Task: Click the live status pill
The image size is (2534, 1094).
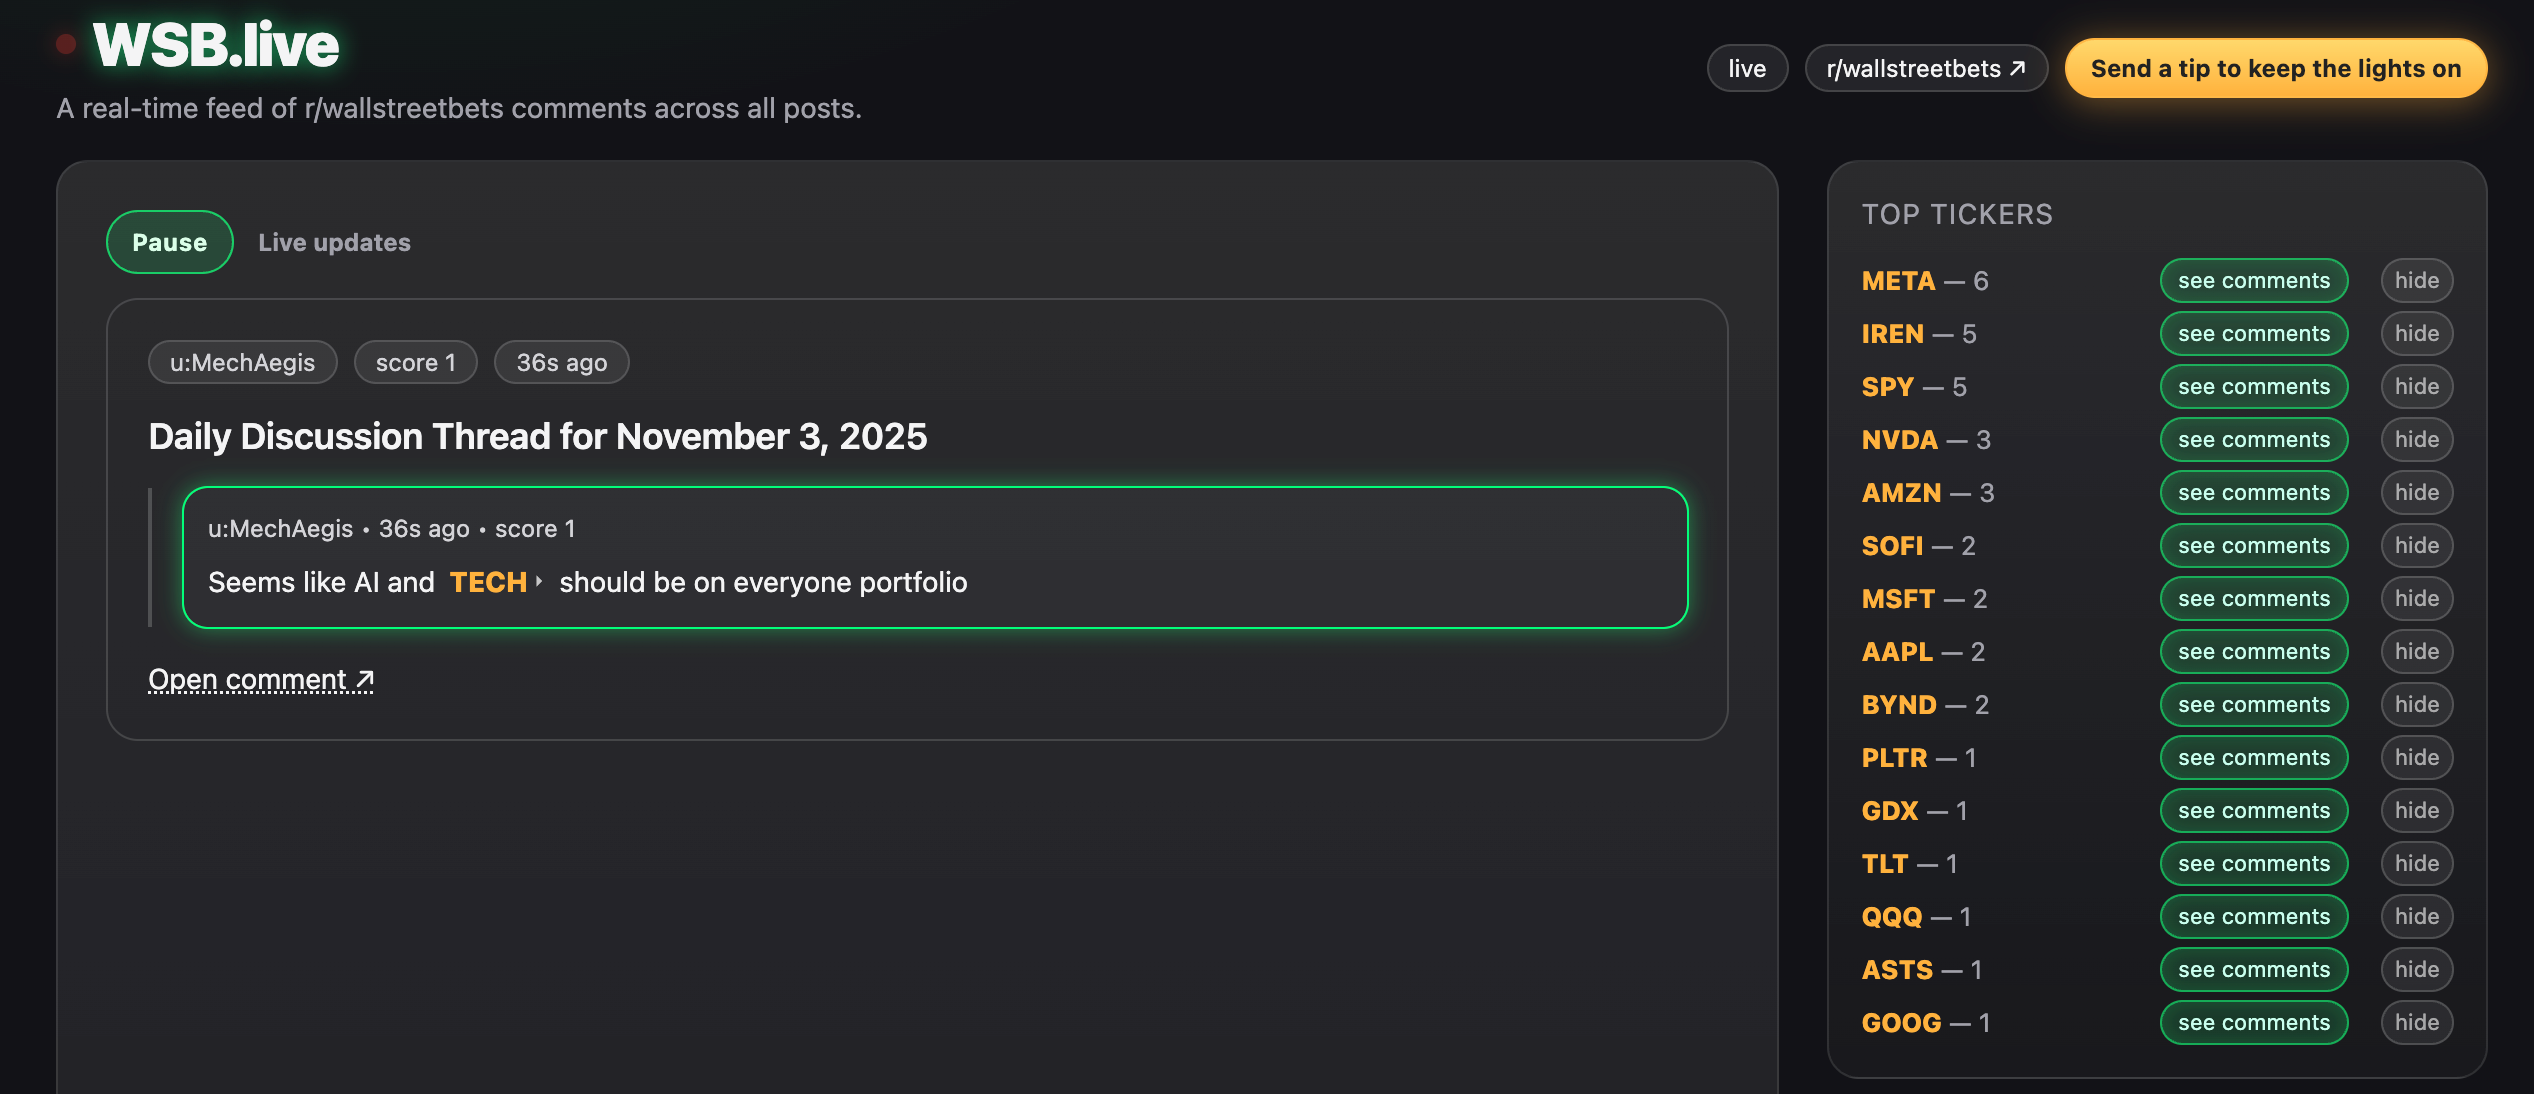Action: (1746, 69)
